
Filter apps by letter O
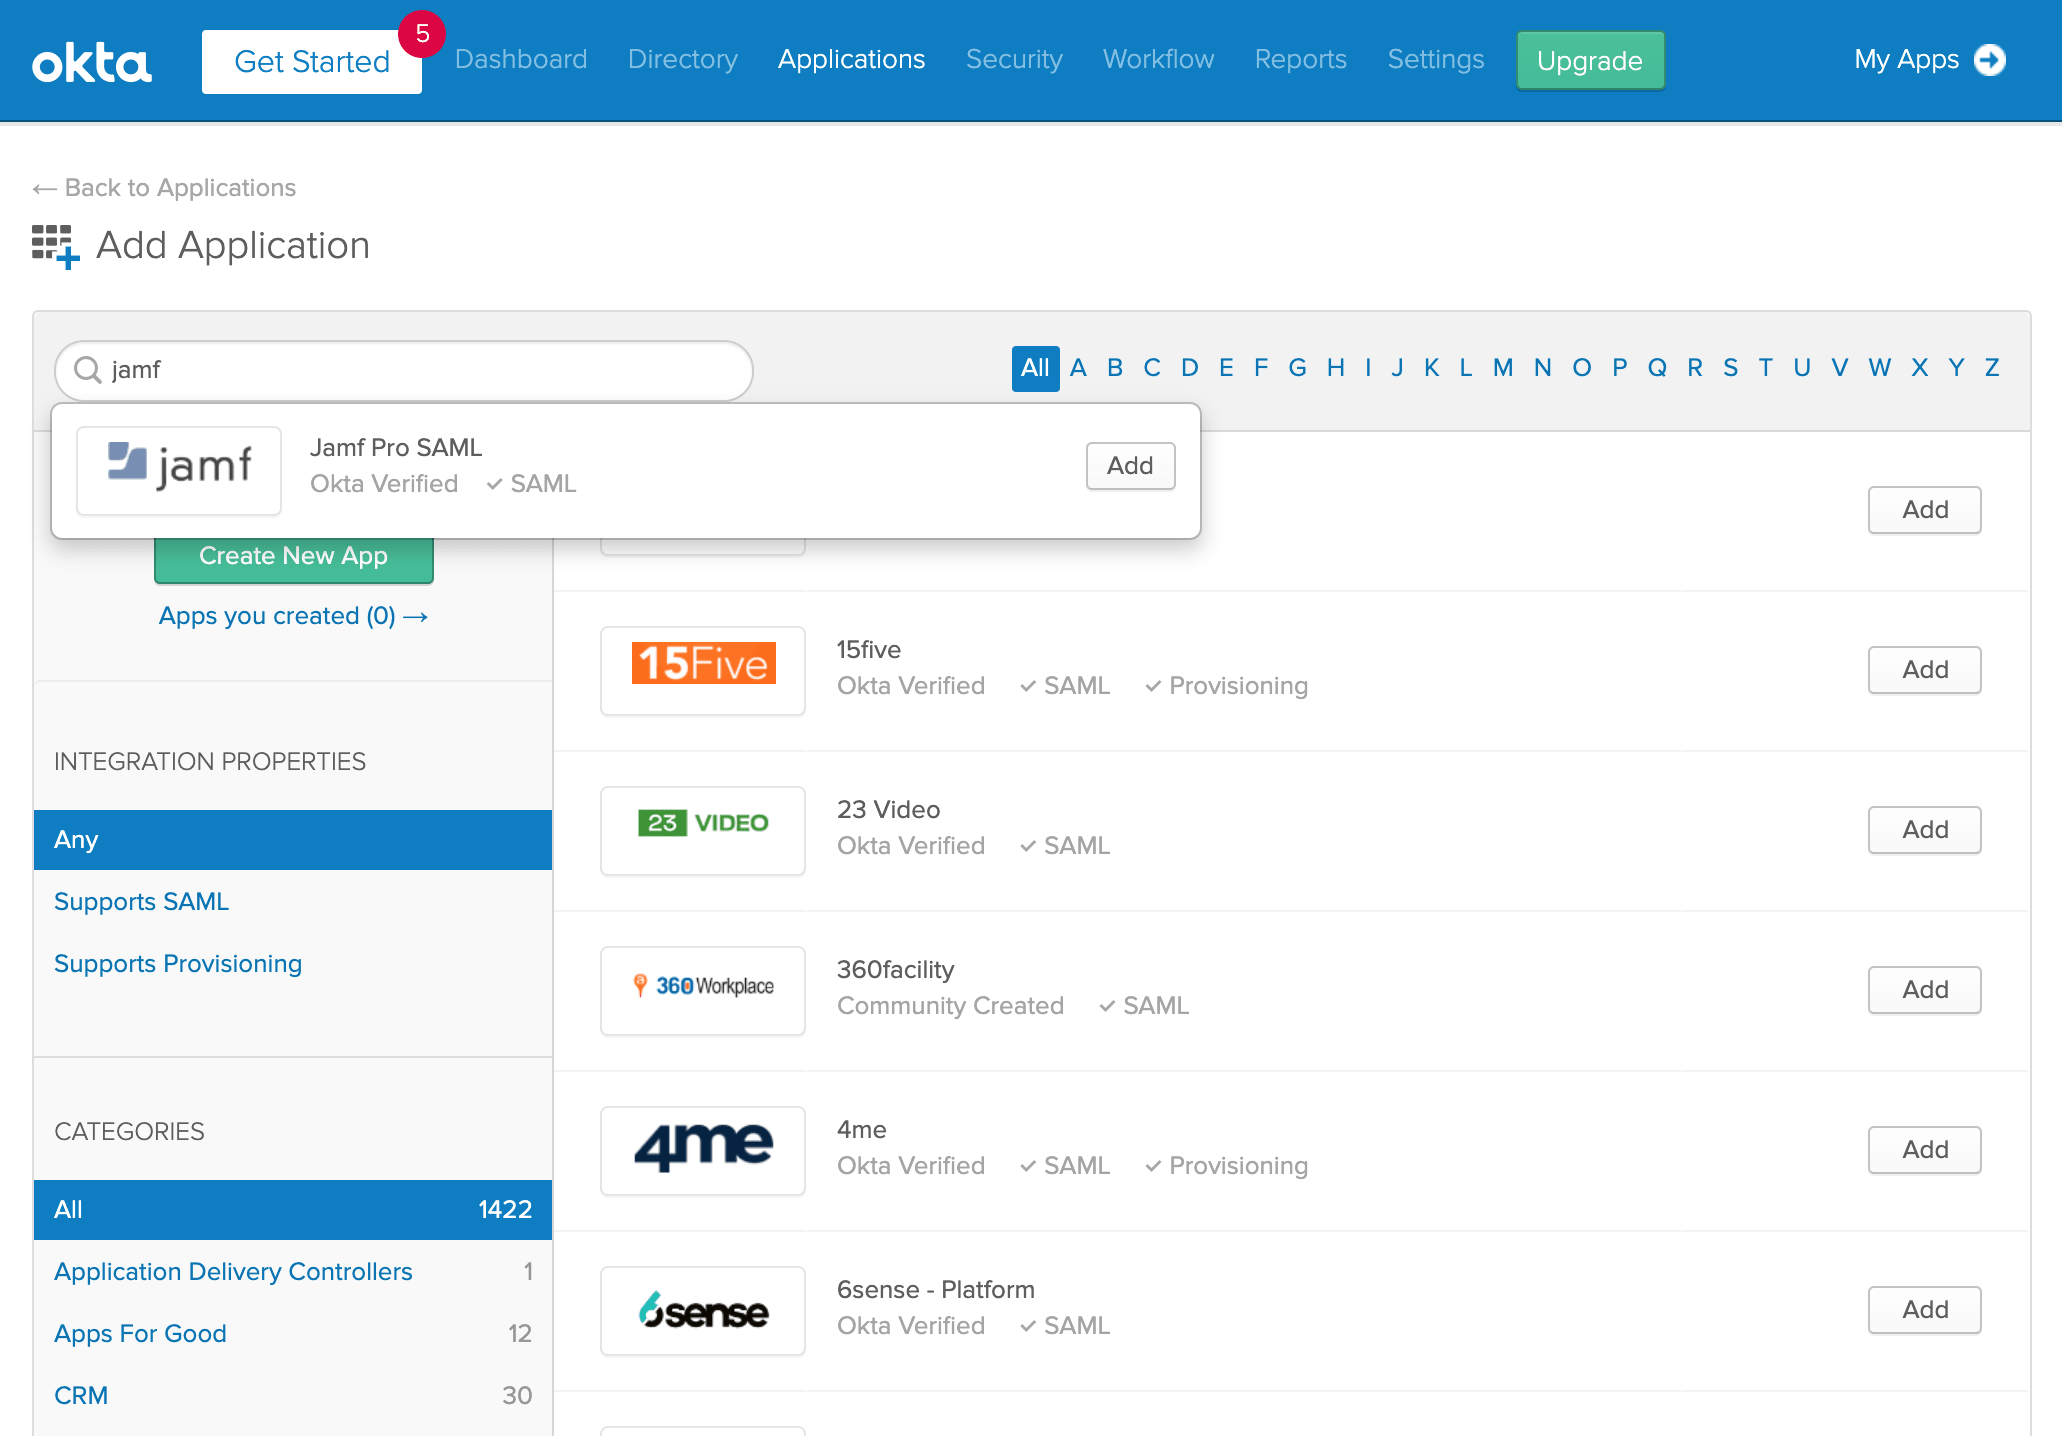[x=1582, y=368]
